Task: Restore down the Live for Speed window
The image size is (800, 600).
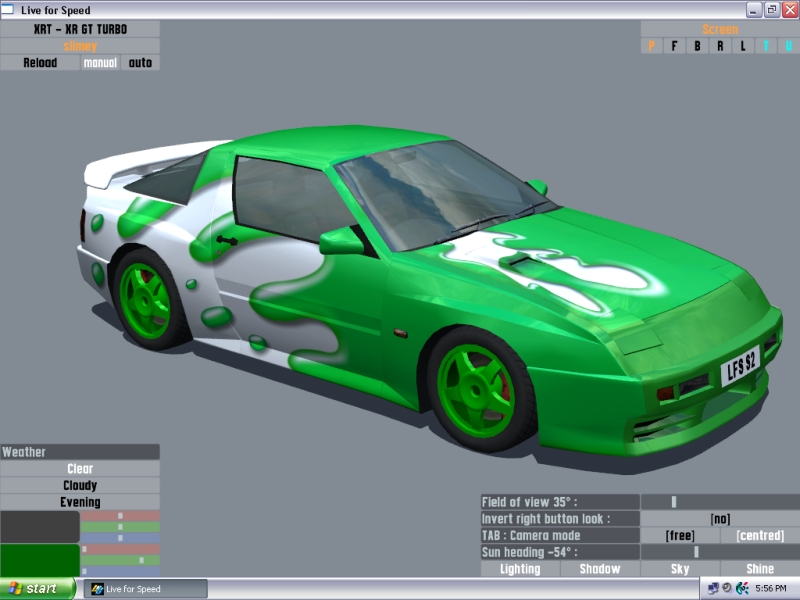Action: click(772, 9)
